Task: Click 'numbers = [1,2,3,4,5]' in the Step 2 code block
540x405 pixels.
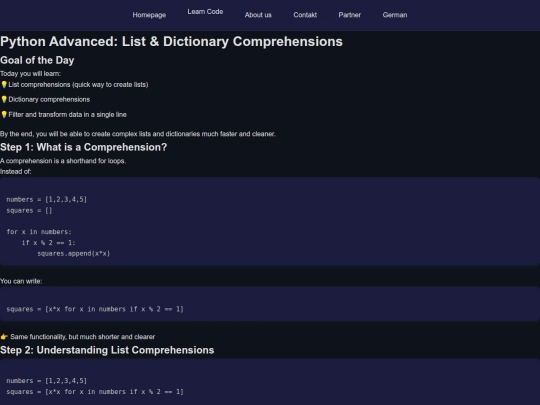Action: pos(46,381)
